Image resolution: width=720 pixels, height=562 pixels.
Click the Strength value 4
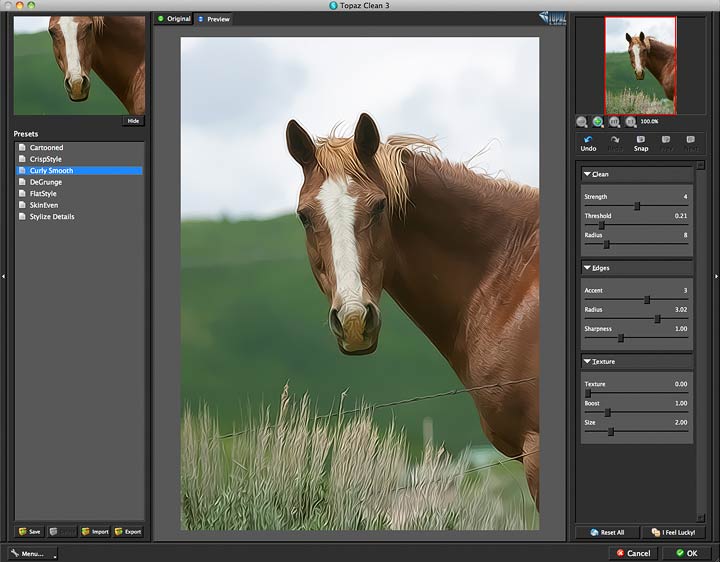point(685,197)
